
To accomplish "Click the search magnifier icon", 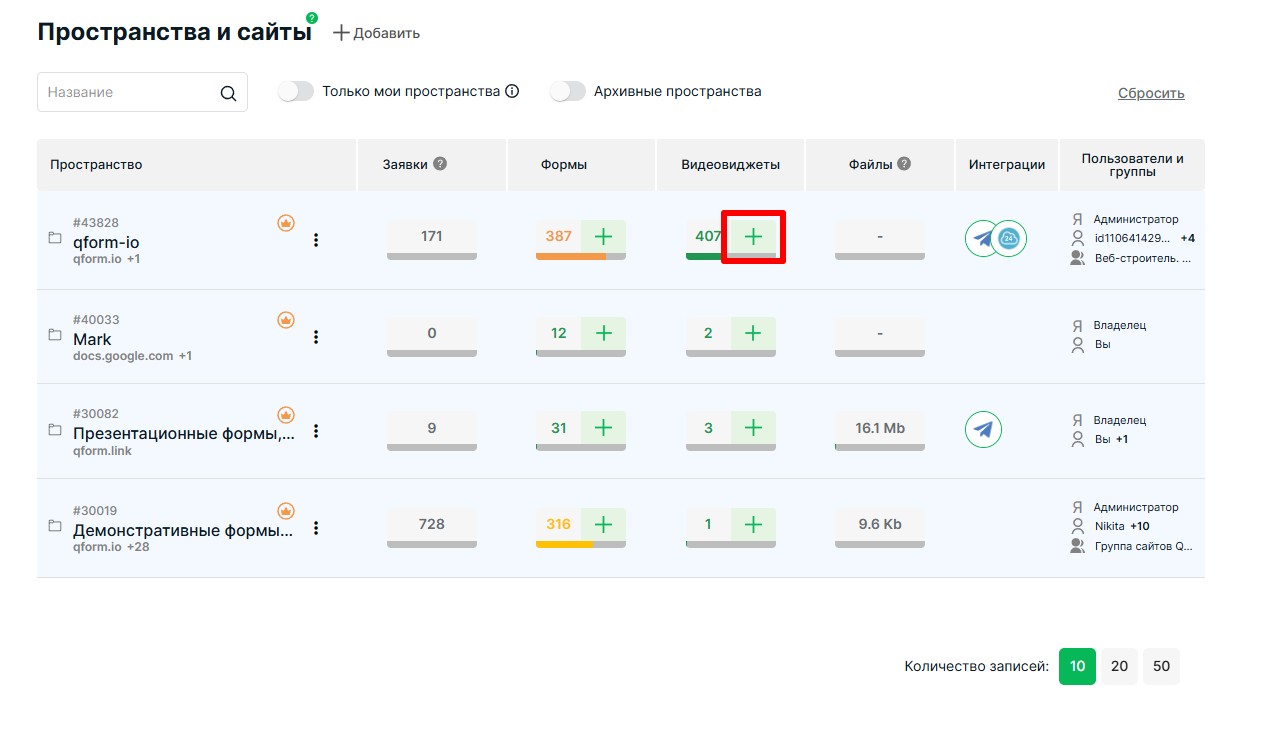I will [228, 93].
